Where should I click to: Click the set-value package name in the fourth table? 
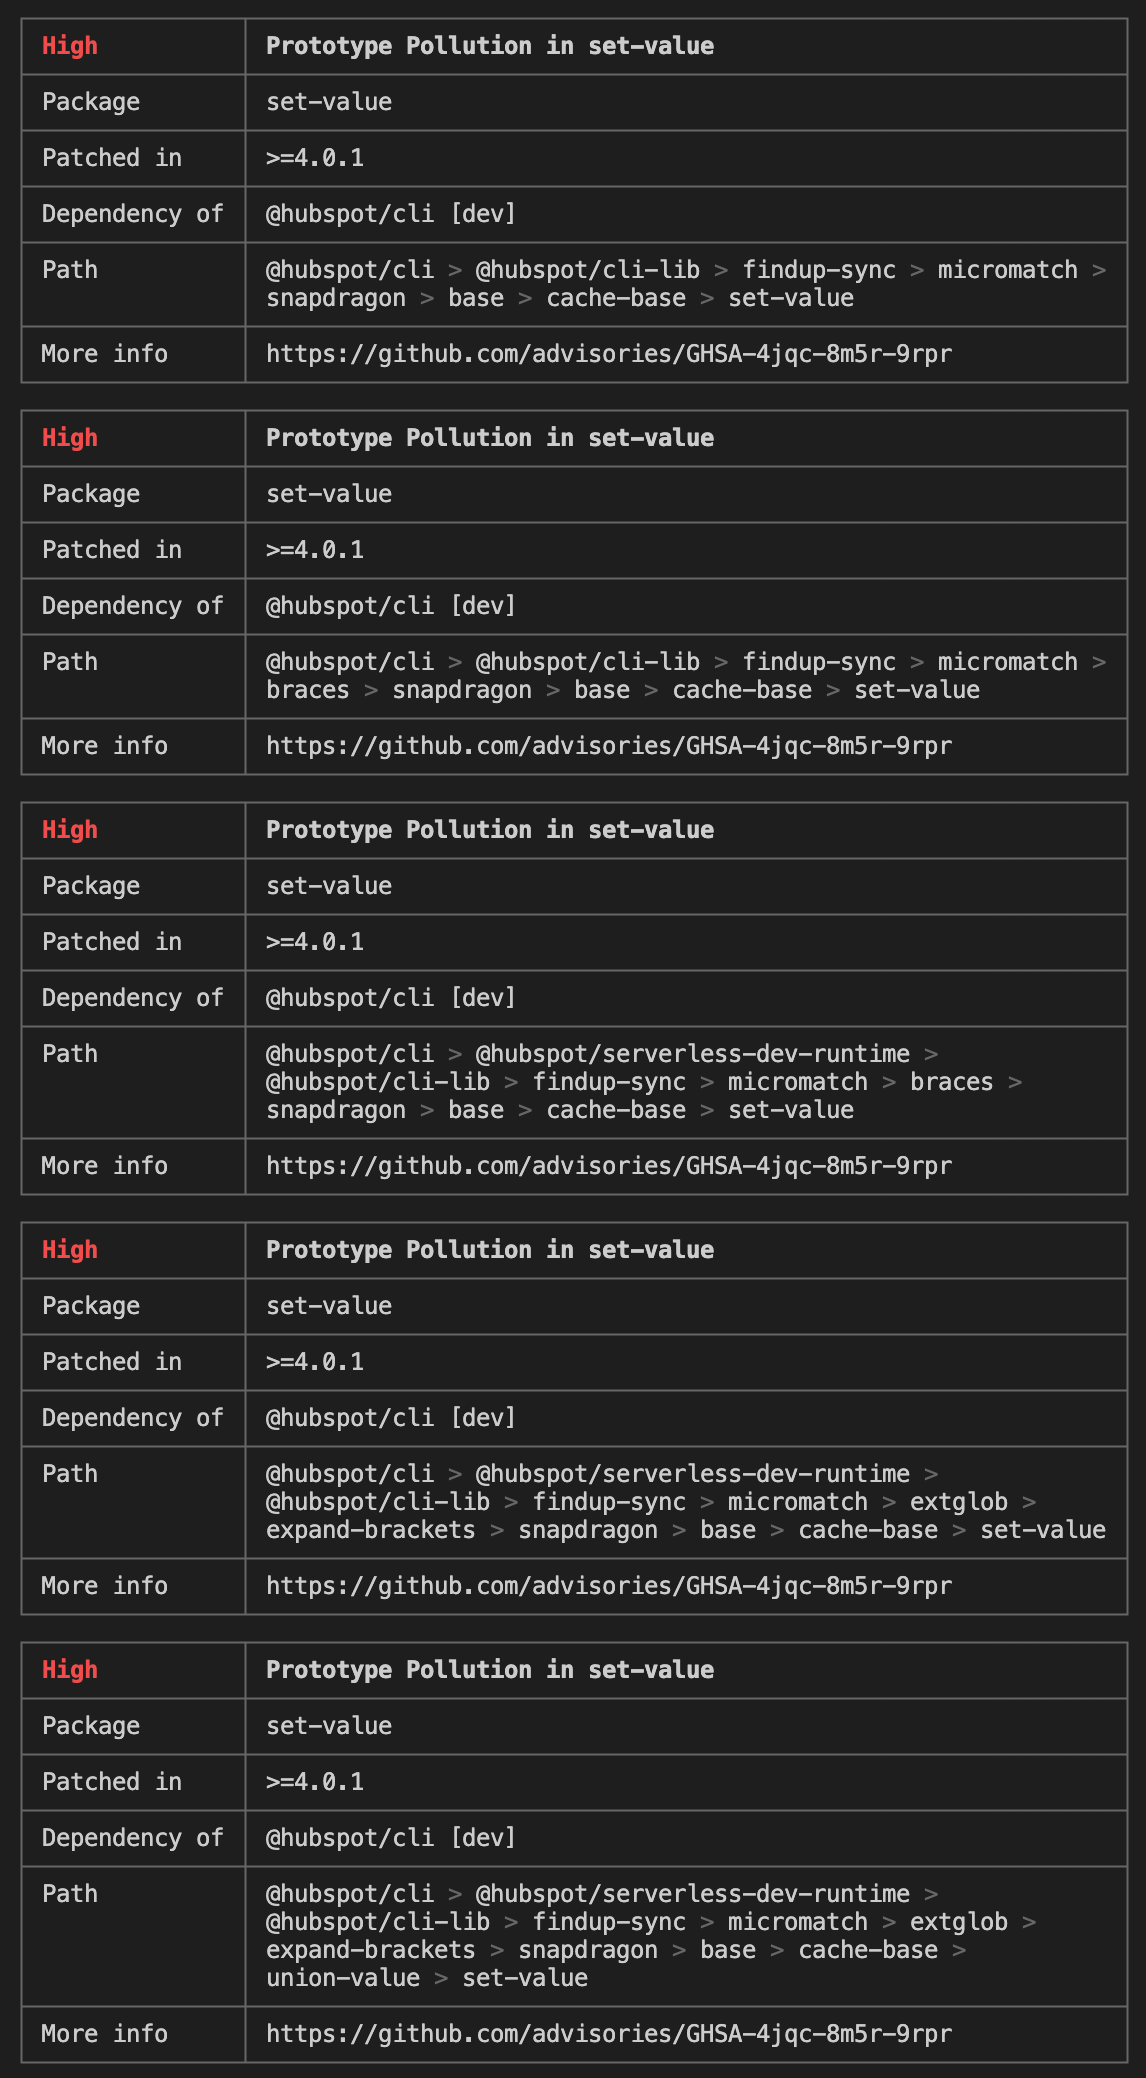(x=329, y=1306)
